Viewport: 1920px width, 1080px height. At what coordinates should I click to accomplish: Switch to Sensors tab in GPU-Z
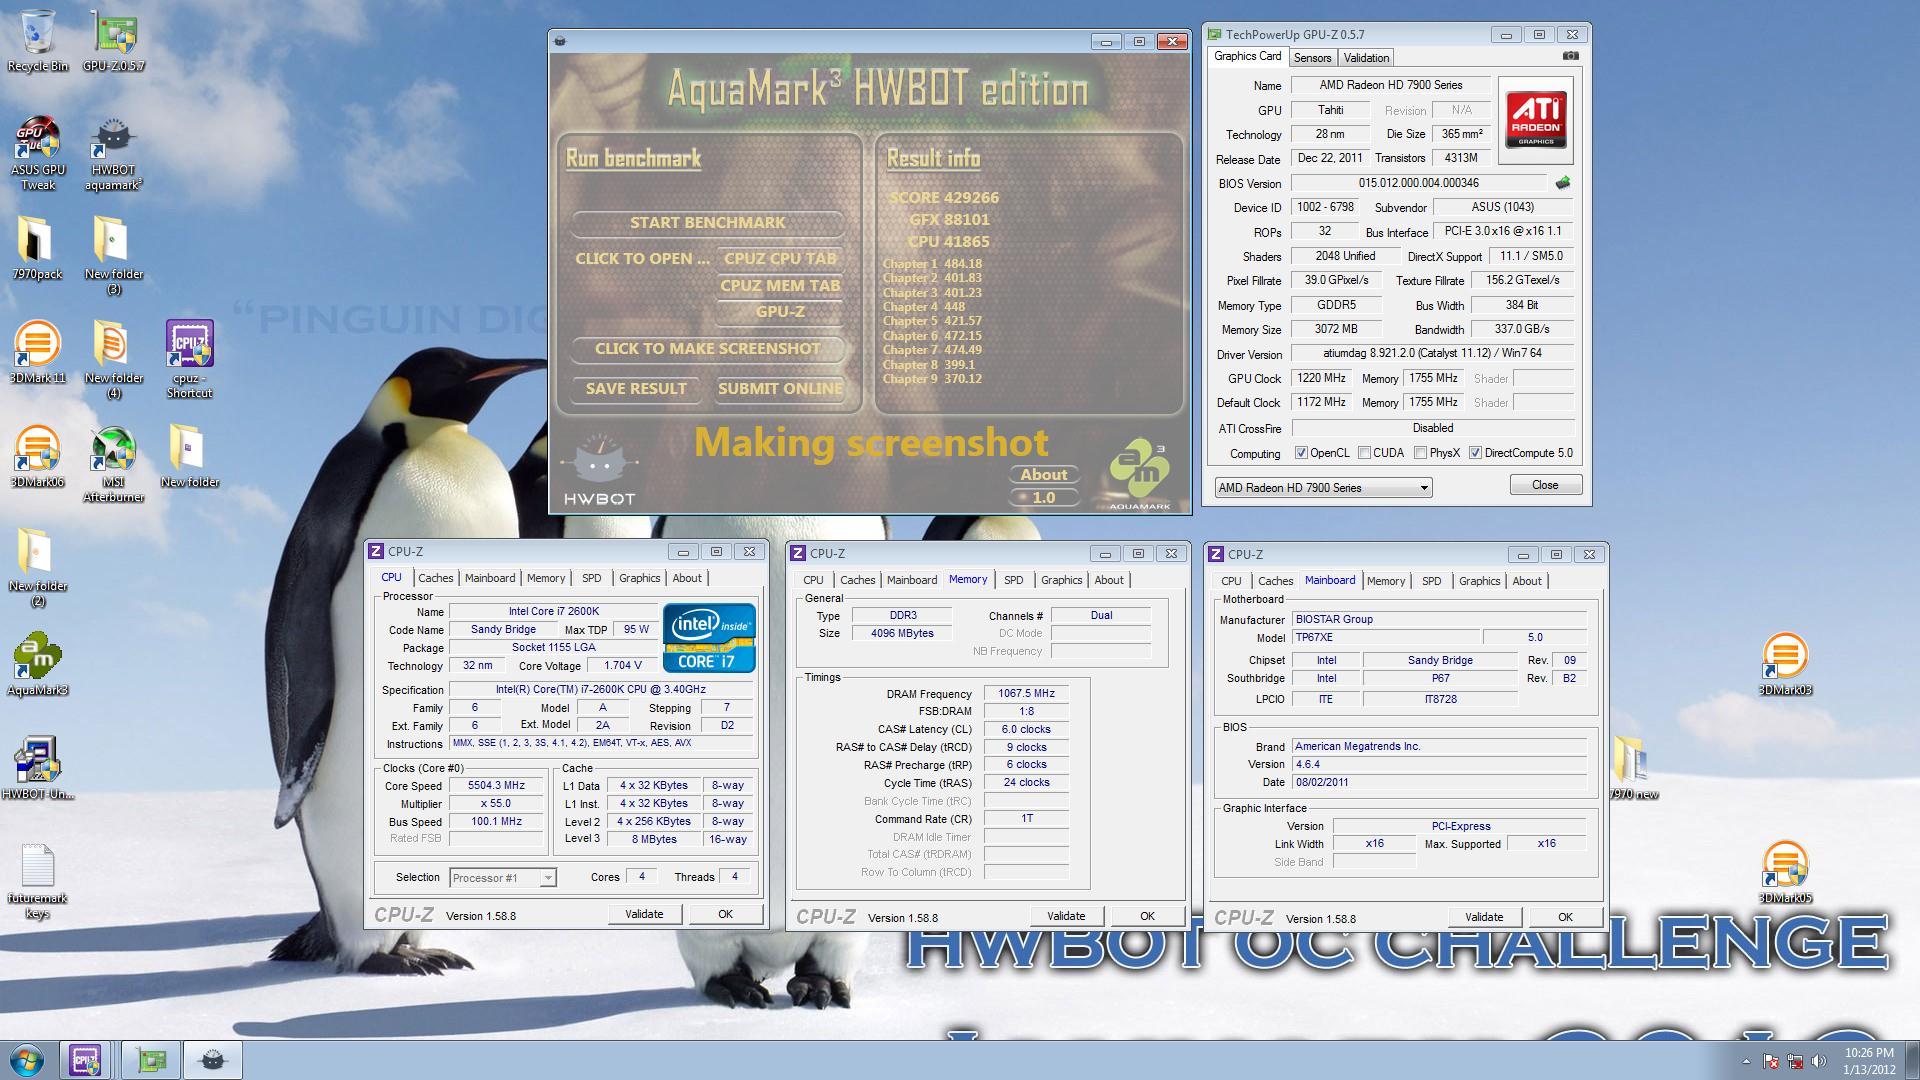click(x=1312, y=58)
